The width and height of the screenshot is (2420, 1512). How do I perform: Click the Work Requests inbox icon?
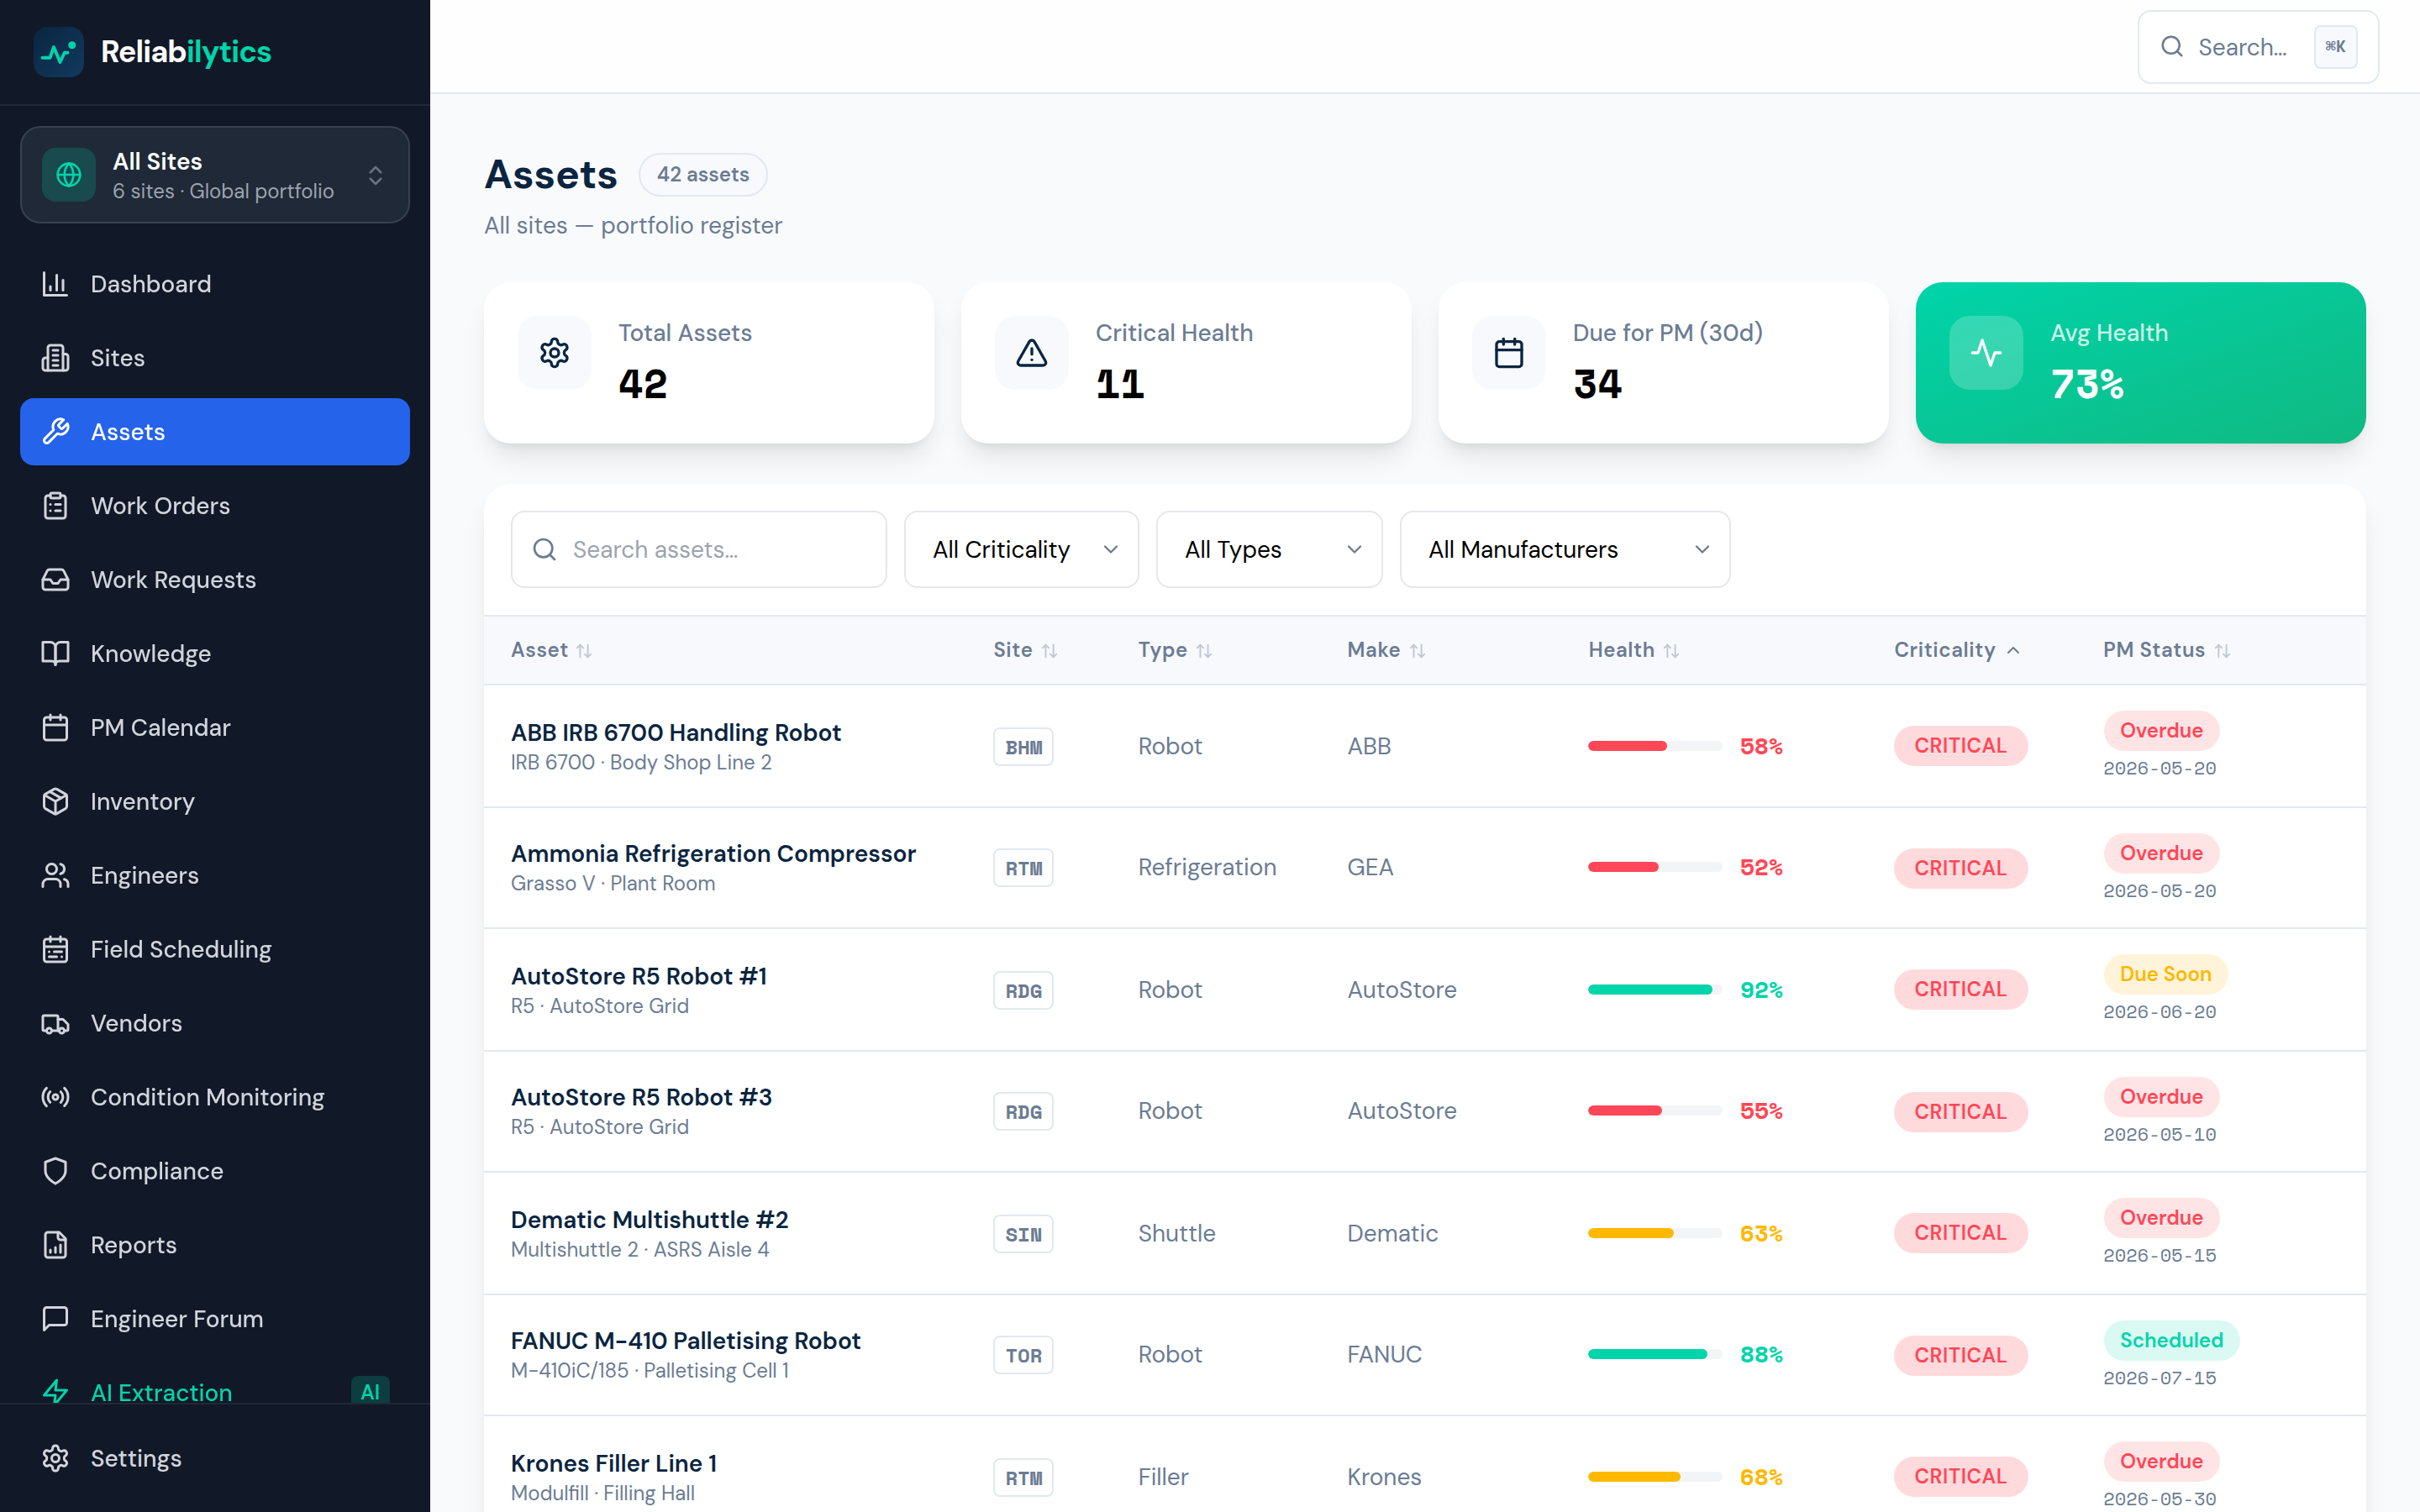(x=55, y=580)
